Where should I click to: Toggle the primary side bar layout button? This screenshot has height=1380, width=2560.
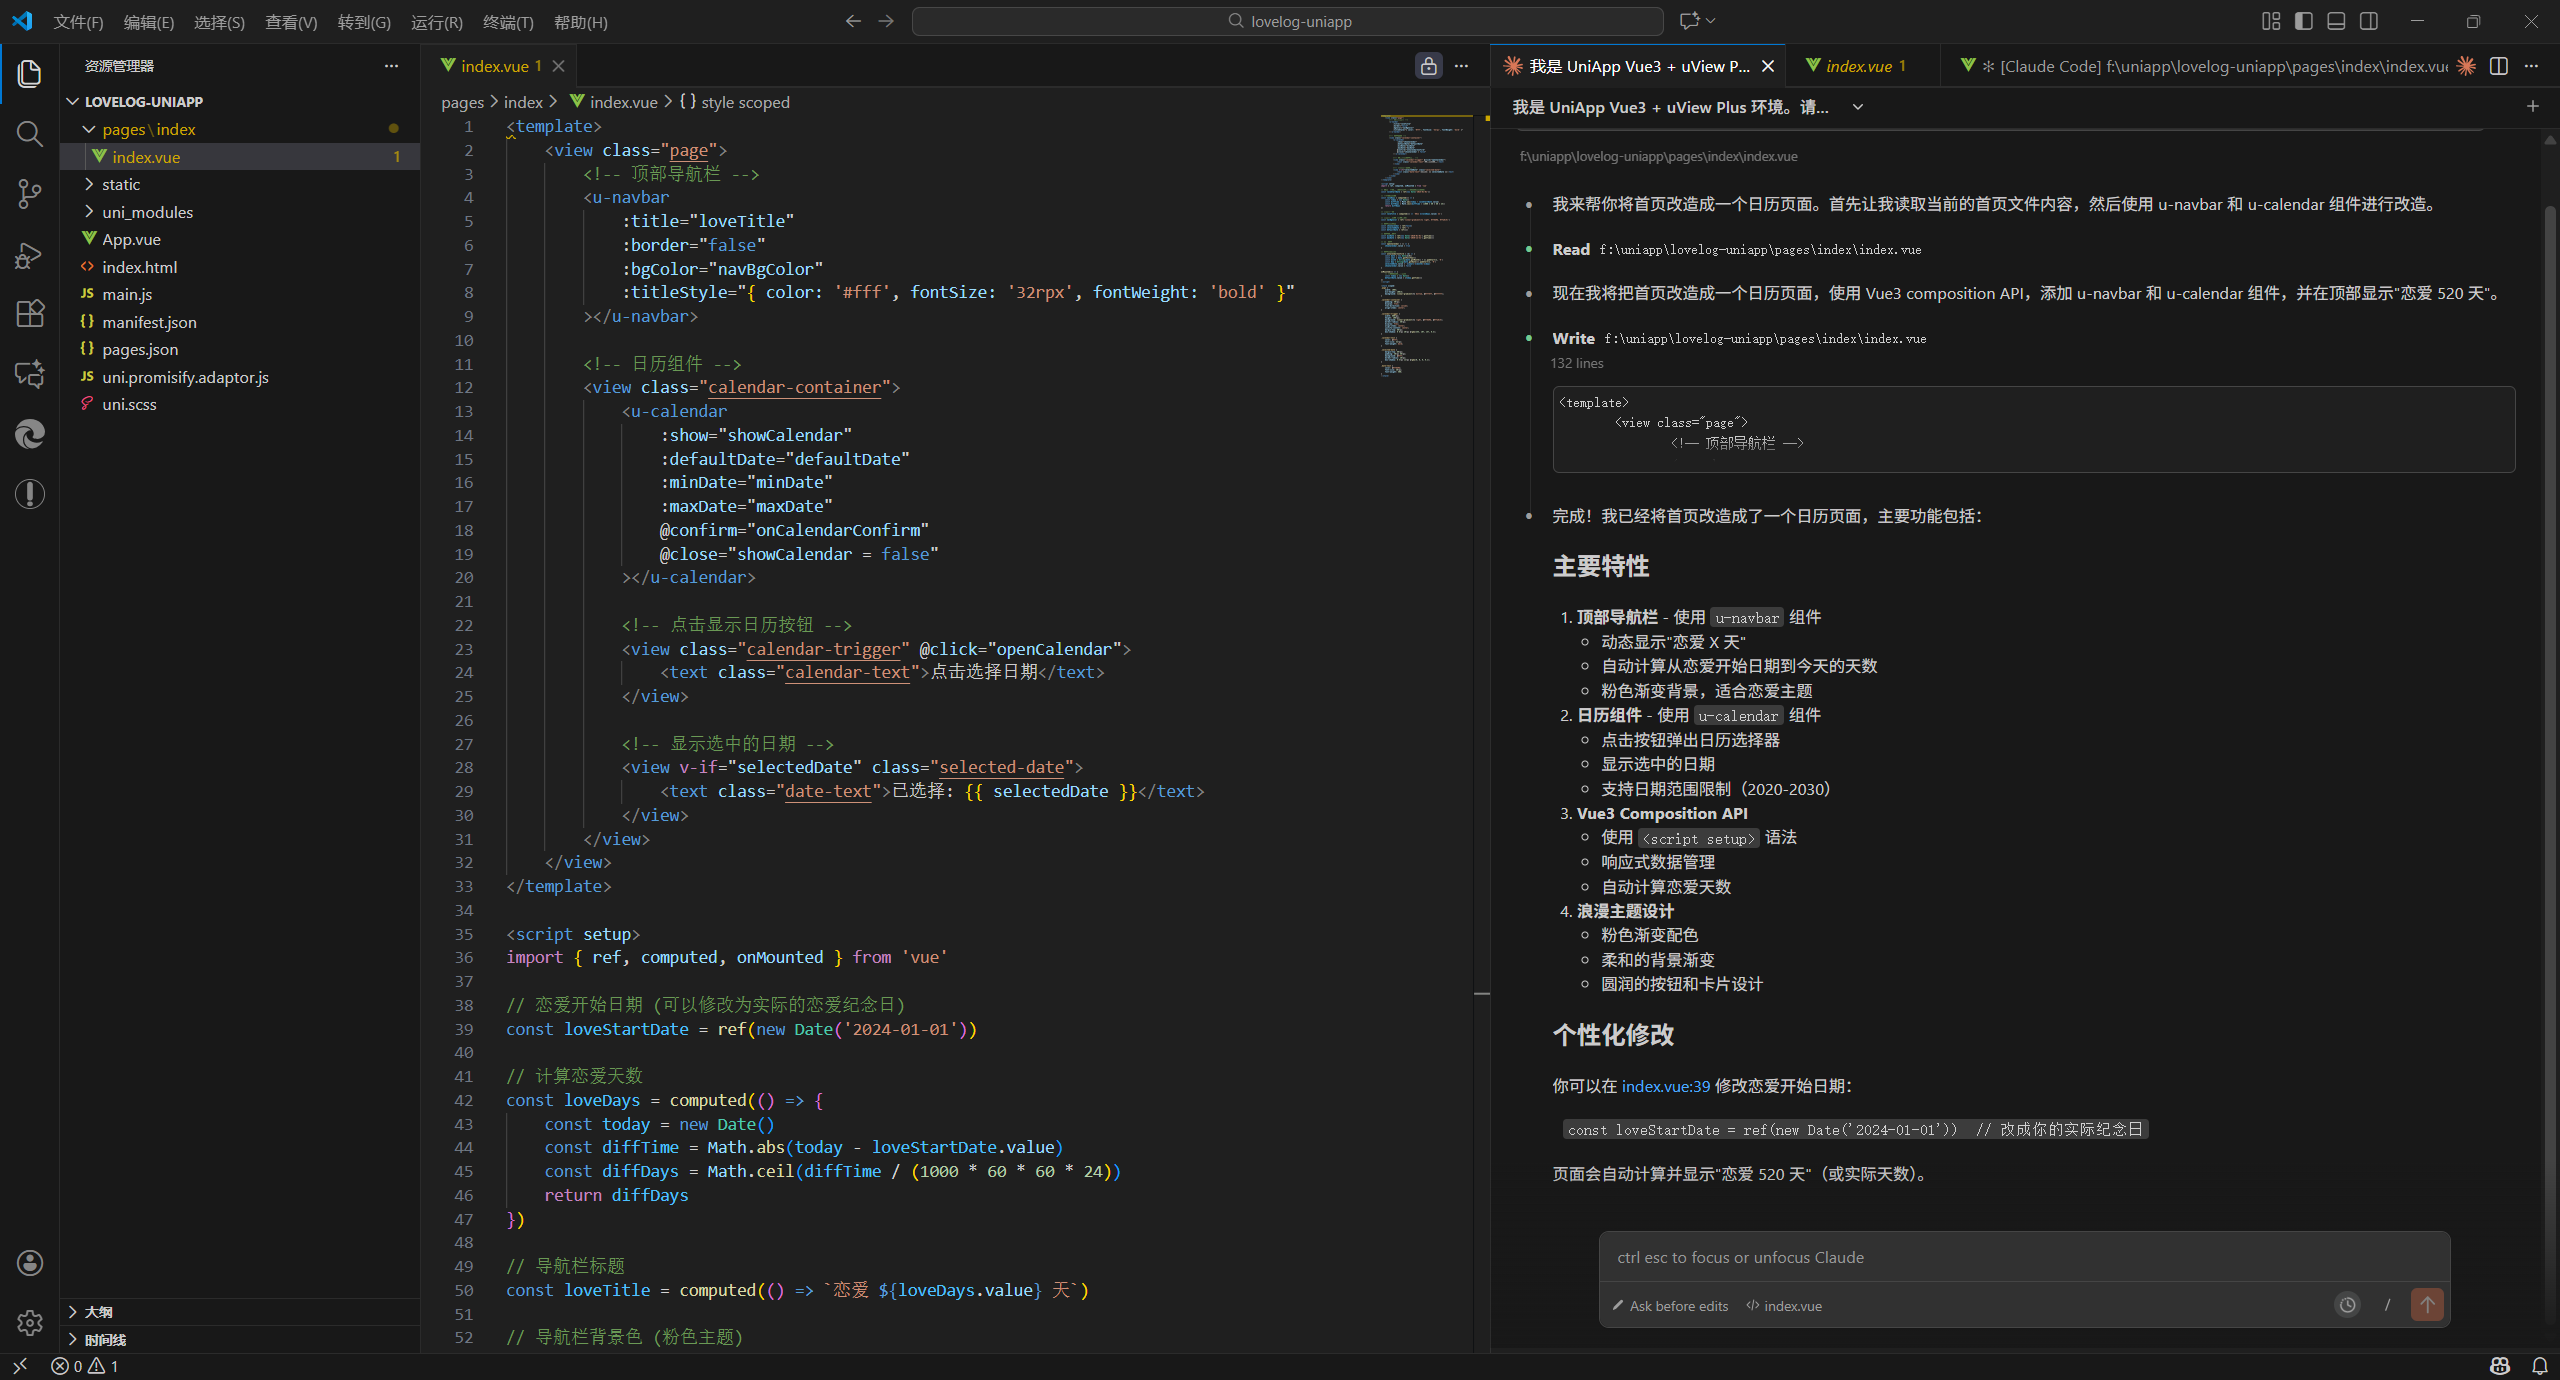pos(2304,21)
